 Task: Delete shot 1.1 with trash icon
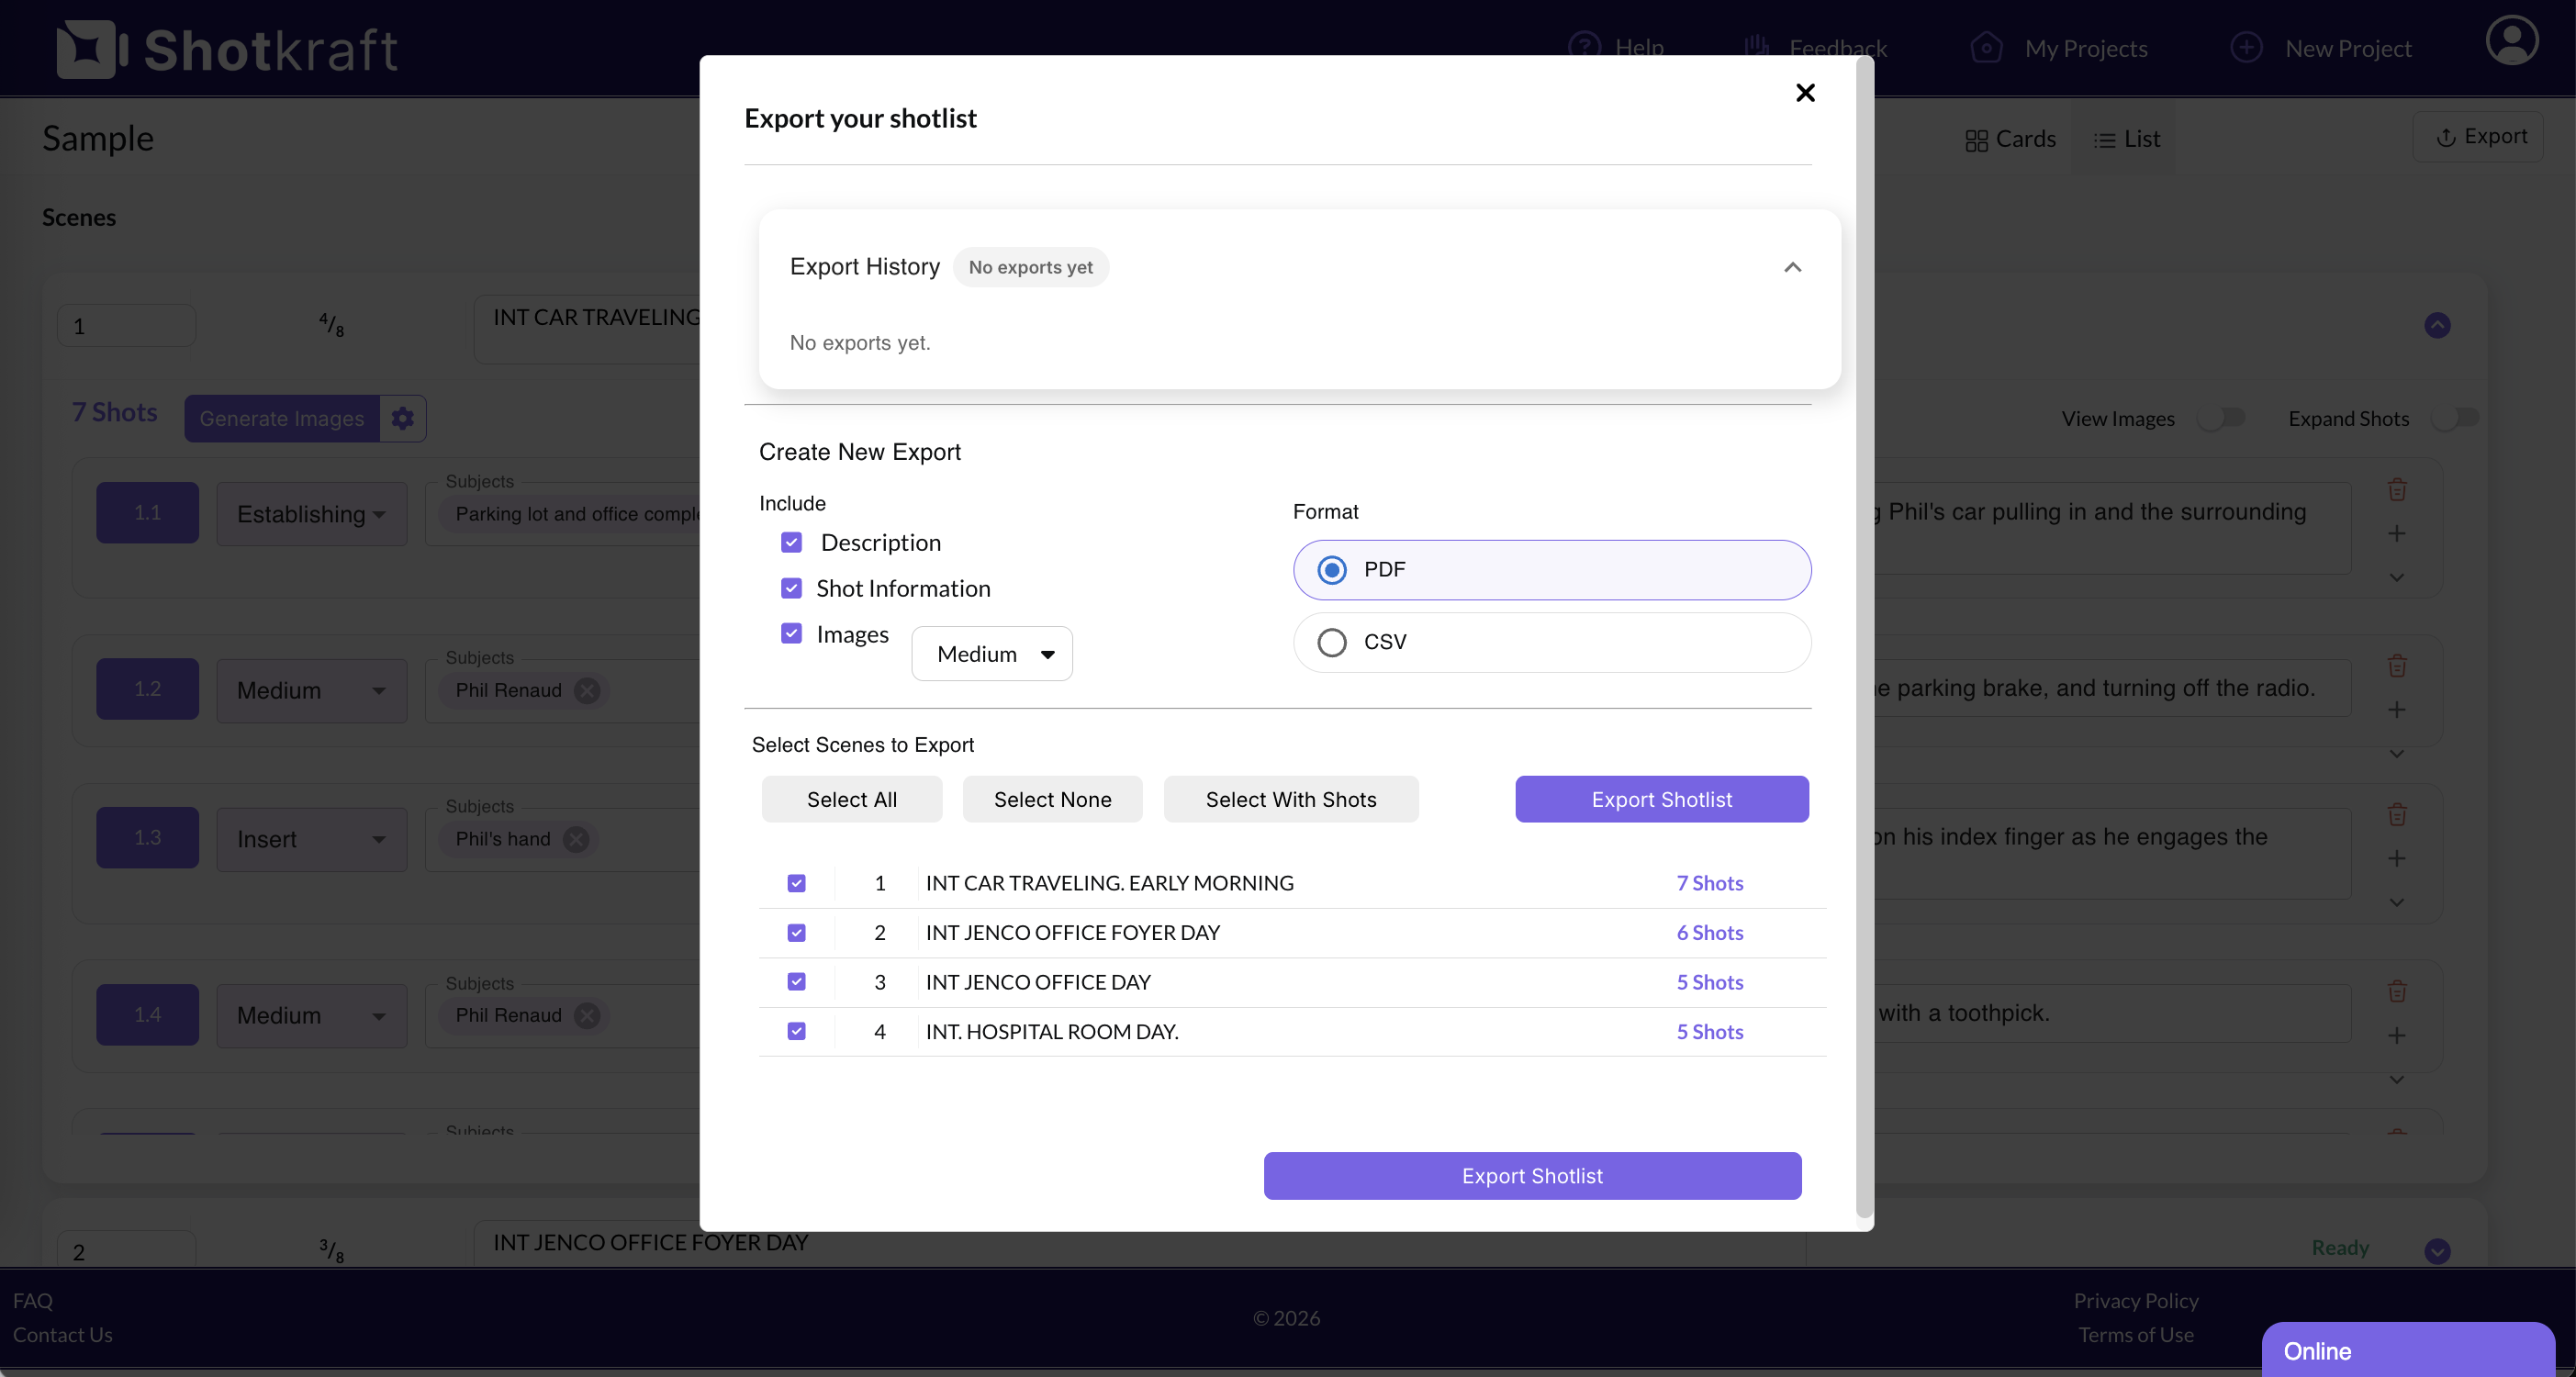[x=2396, y=490]
